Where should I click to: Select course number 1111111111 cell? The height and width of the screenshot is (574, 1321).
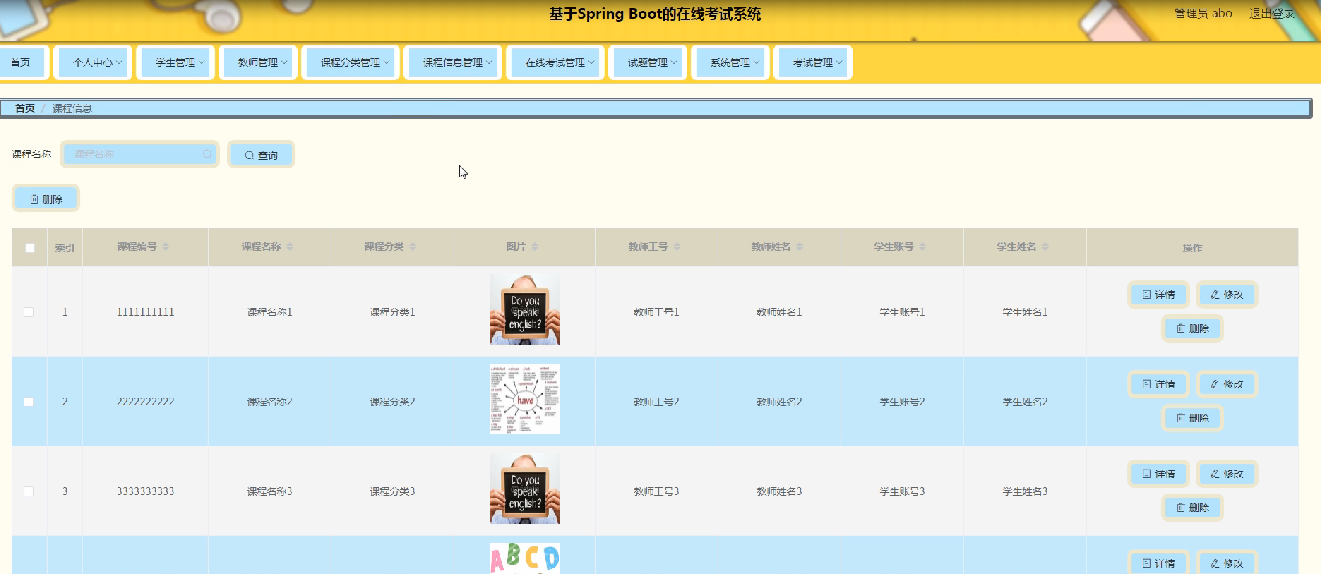coord(145,312)
